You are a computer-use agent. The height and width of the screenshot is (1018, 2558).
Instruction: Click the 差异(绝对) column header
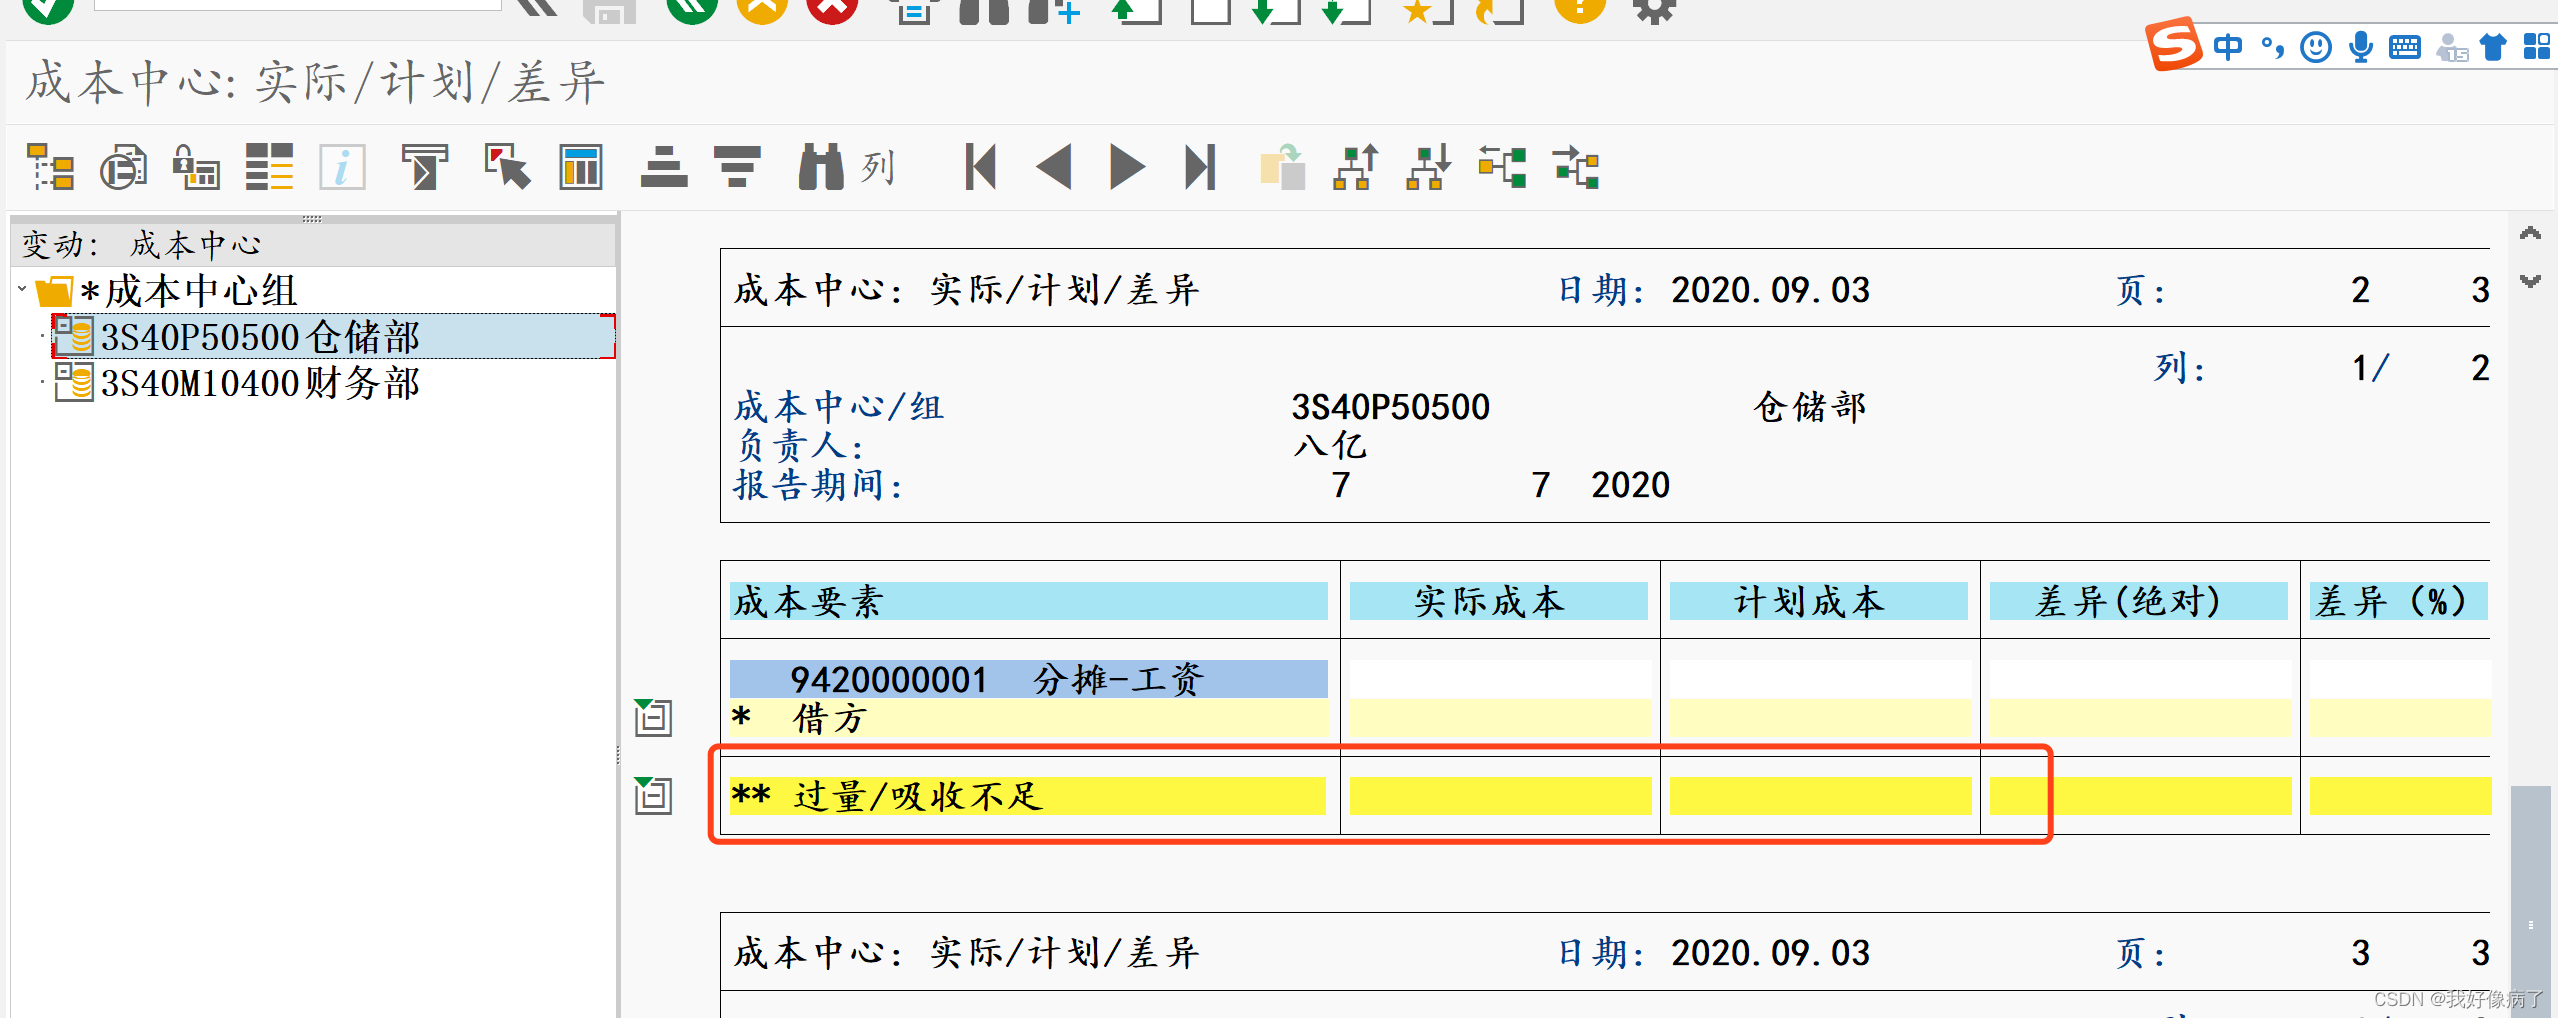[x=2138, y=601]
